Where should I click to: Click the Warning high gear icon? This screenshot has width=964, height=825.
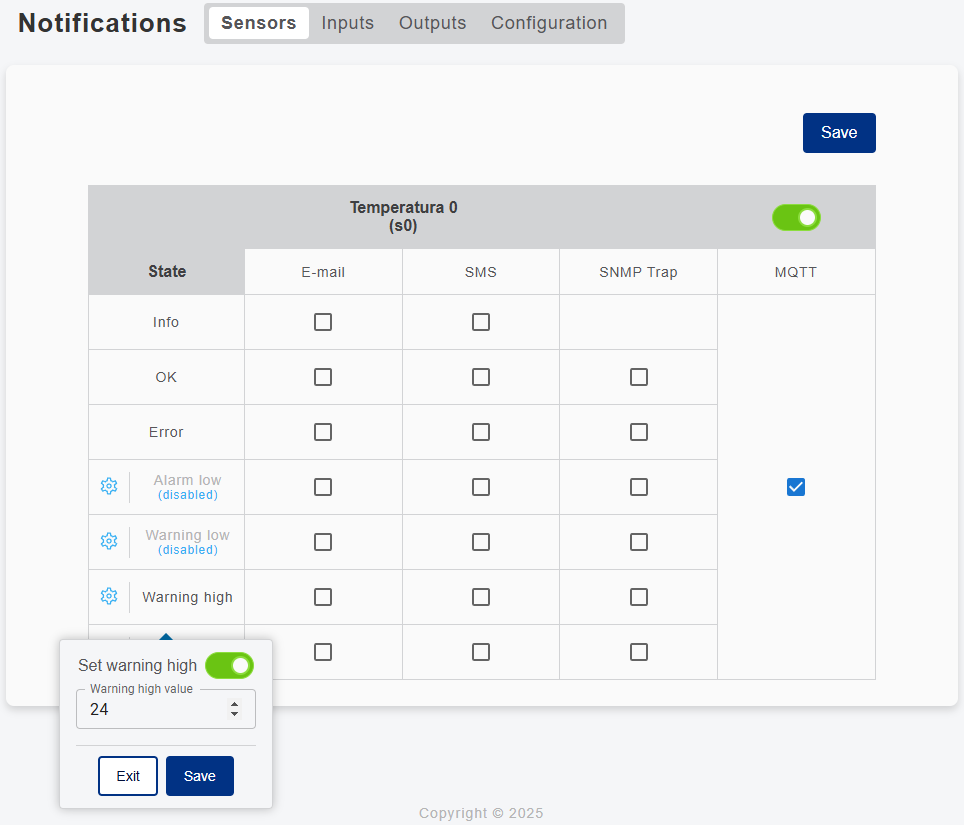point(109,596)
